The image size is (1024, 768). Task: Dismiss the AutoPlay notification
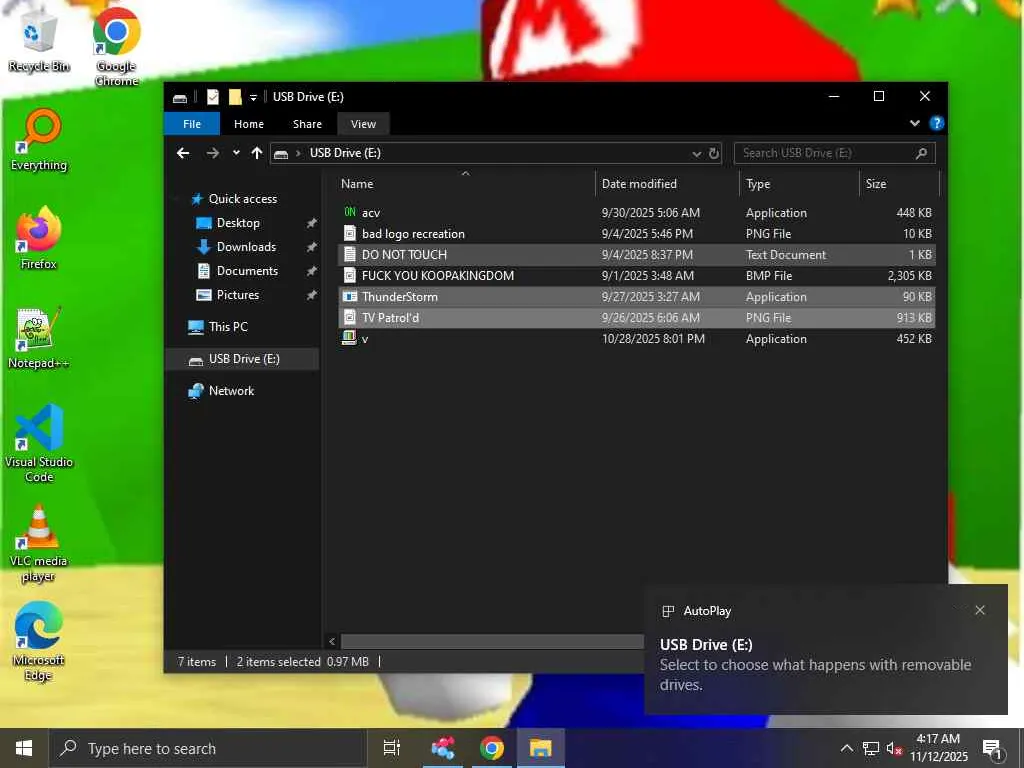tap(980, 610)
